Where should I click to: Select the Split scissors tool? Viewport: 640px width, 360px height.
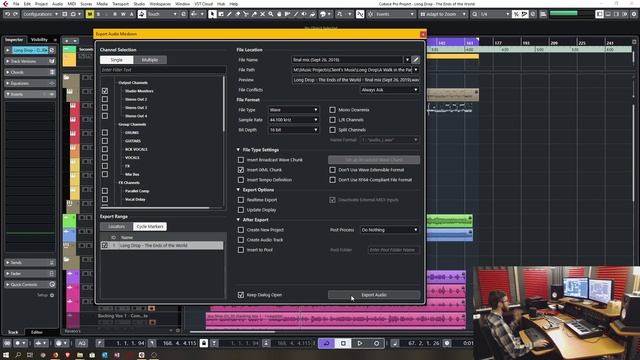click(x=246, y=14)
